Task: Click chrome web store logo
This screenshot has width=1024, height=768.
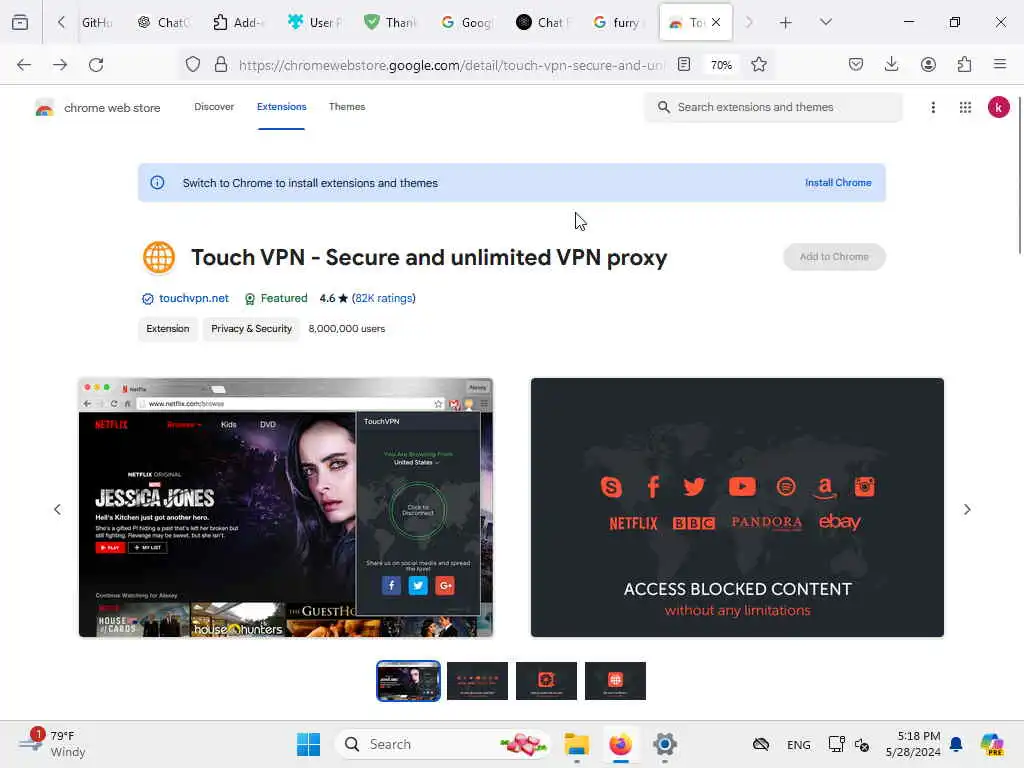Action: coord(98,108)
